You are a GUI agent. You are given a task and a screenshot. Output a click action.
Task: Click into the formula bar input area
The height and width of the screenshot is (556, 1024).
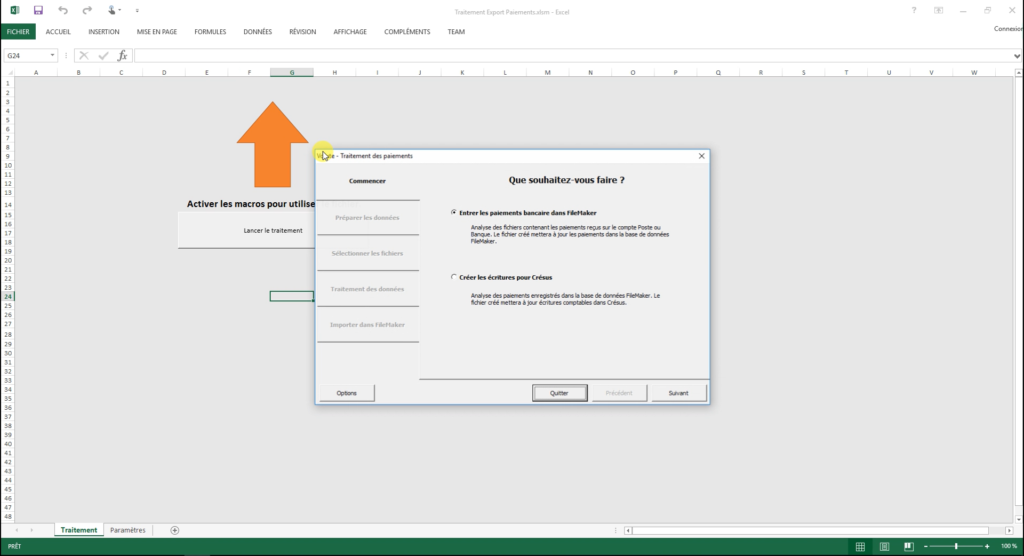pos(573,56)
